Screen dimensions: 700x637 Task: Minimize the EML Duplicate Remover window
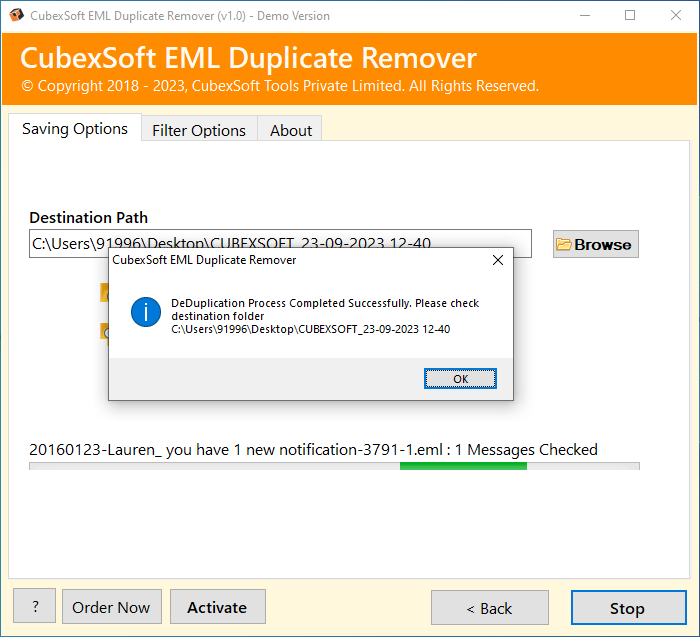tap(585, 16)
